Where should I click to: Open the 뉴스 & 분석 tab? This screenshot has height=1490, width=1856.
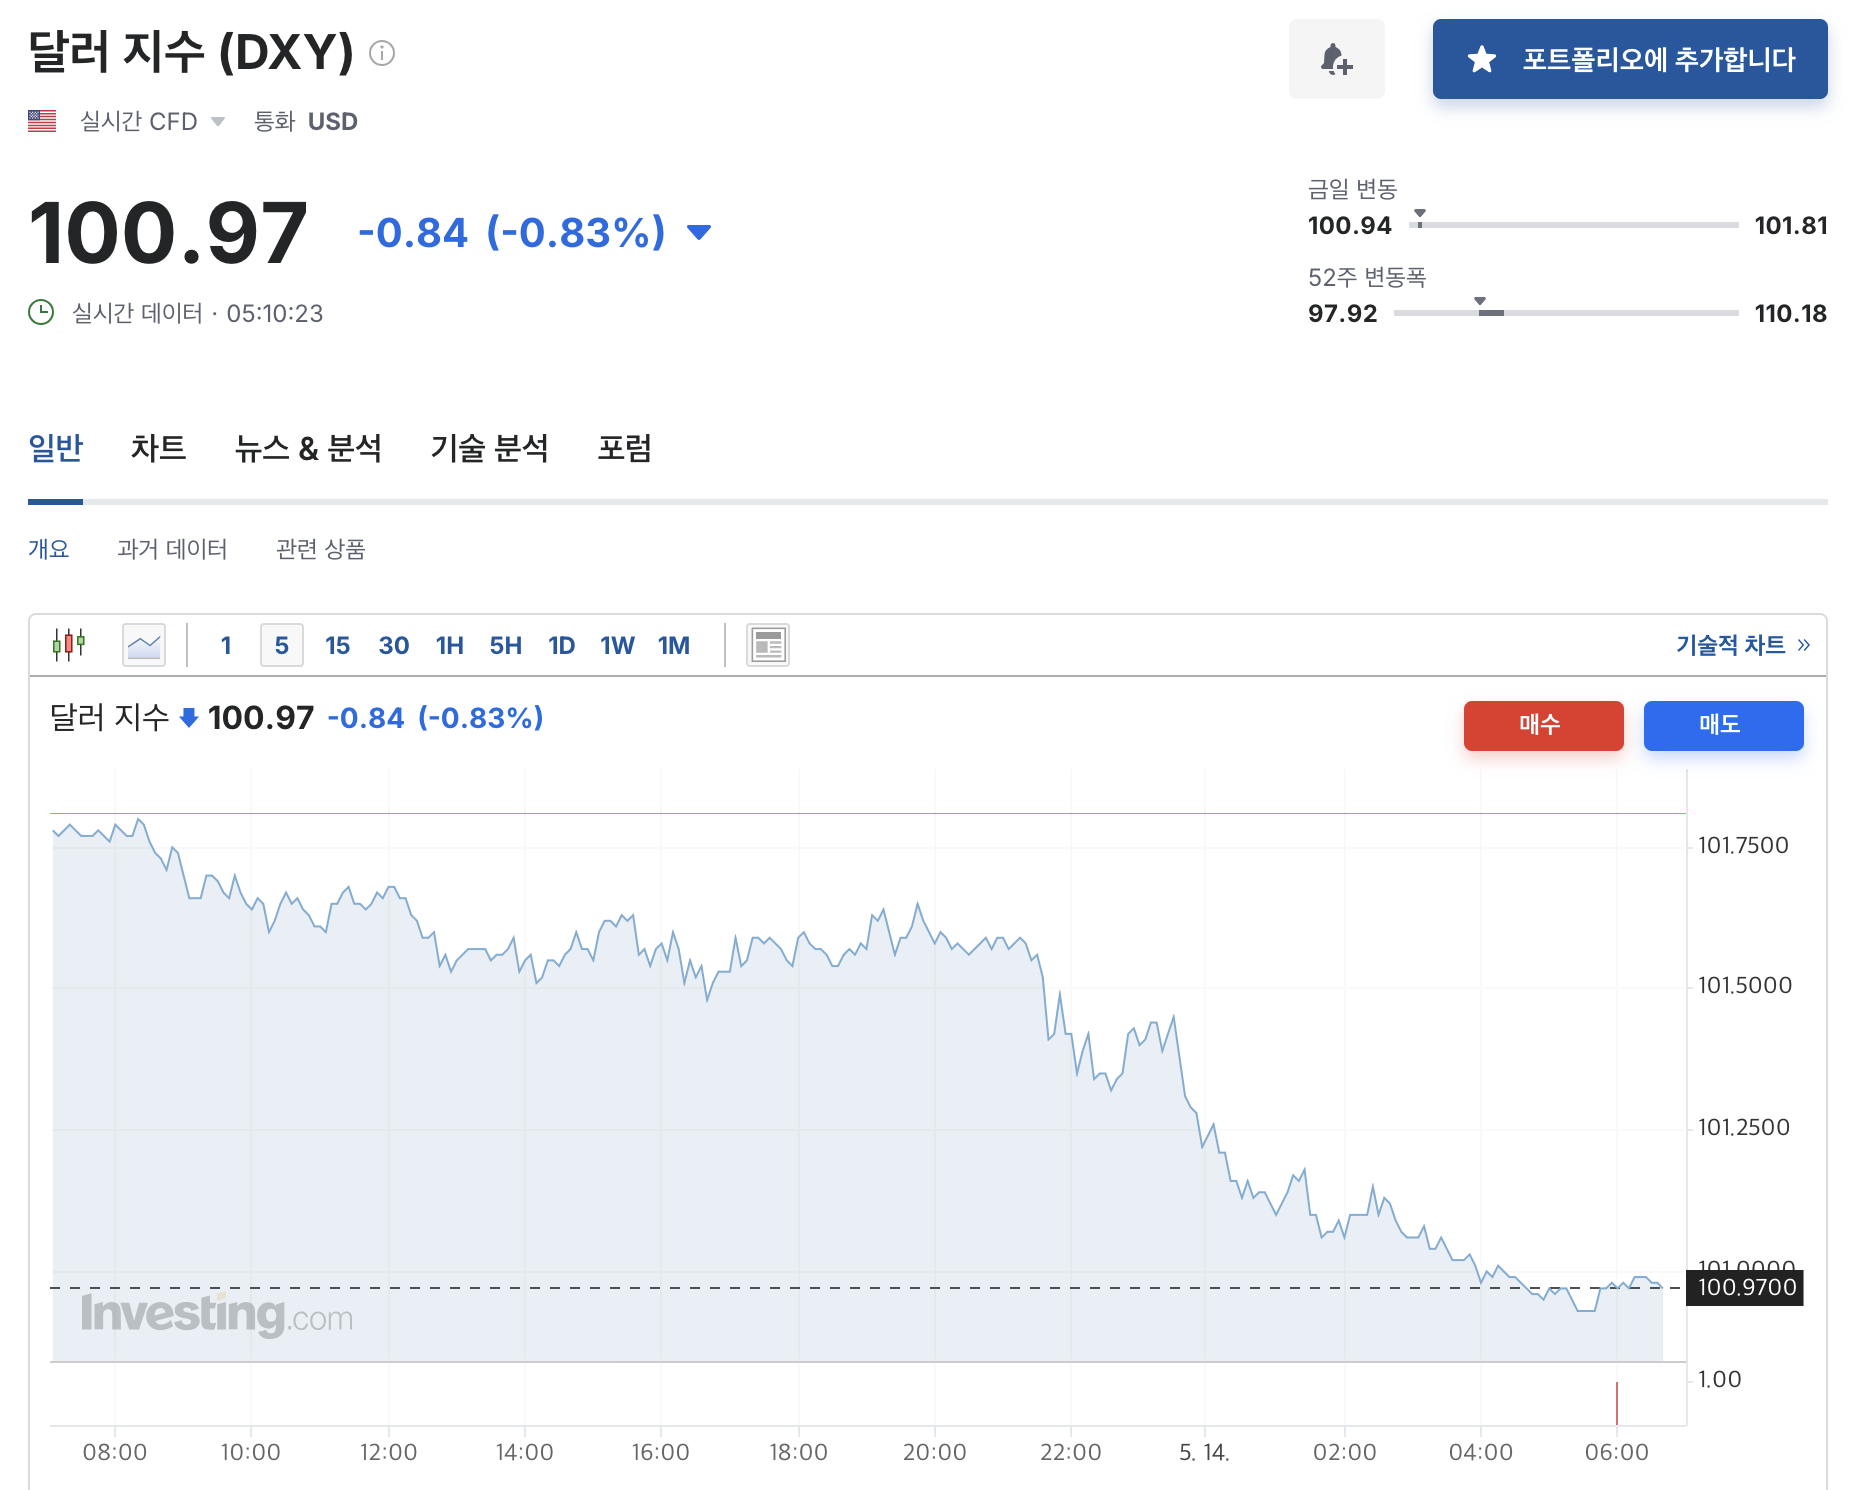(x=308, y=448)
